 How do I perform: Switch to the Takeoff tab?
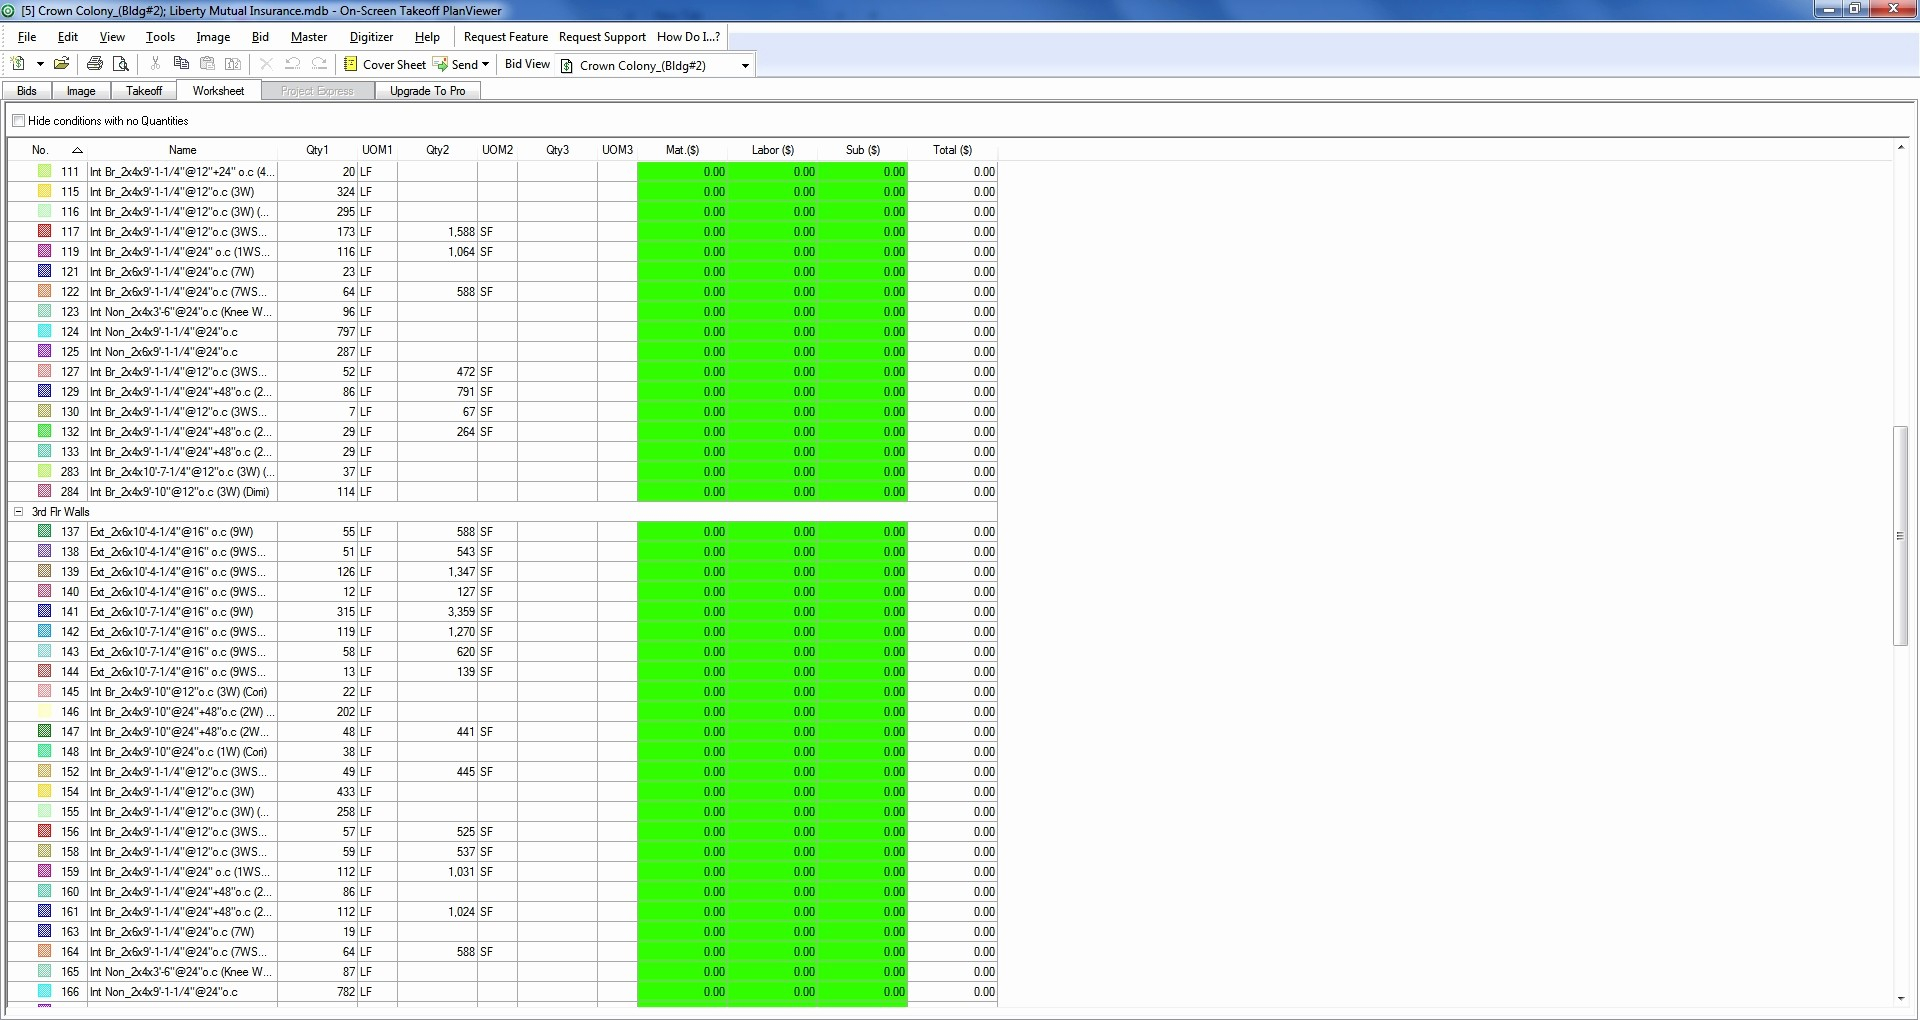click(144, 91)
